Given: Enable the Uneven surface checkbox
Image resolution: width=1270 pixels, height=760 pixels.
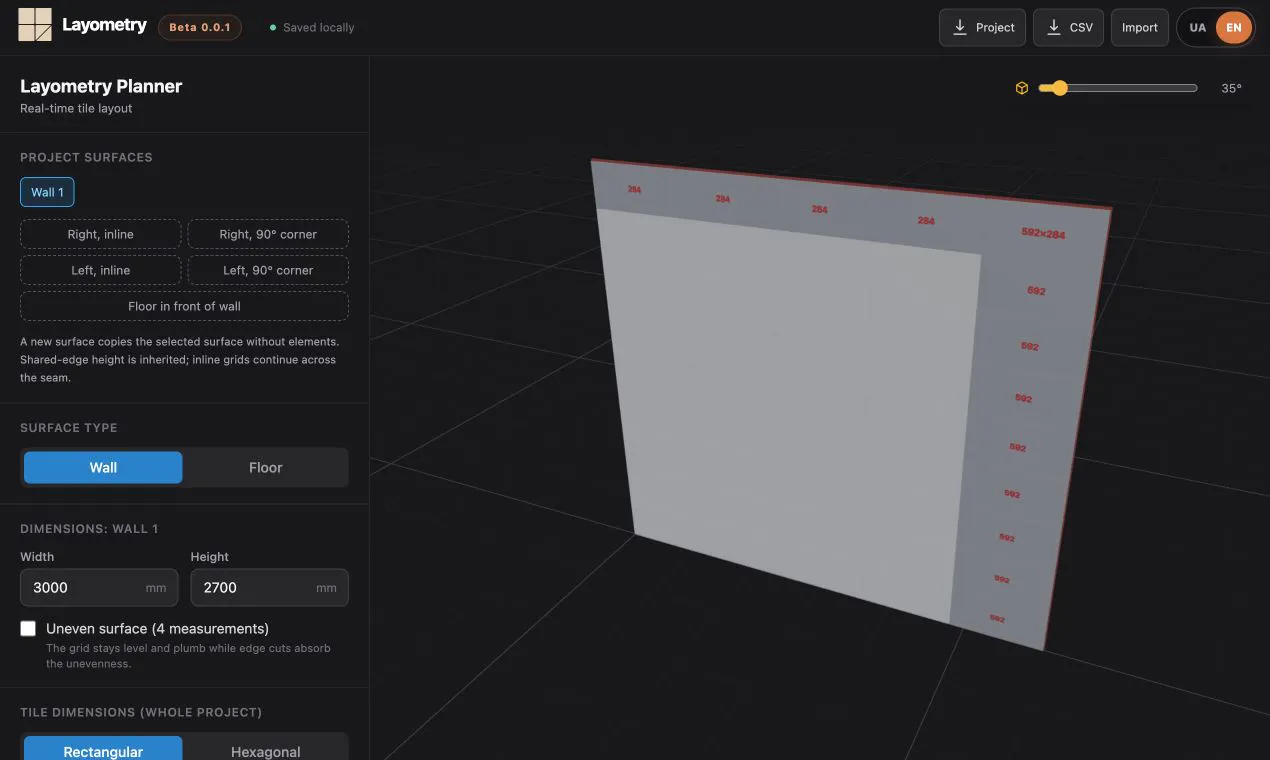Looking at the screenshot, I should tap(28, 628).
